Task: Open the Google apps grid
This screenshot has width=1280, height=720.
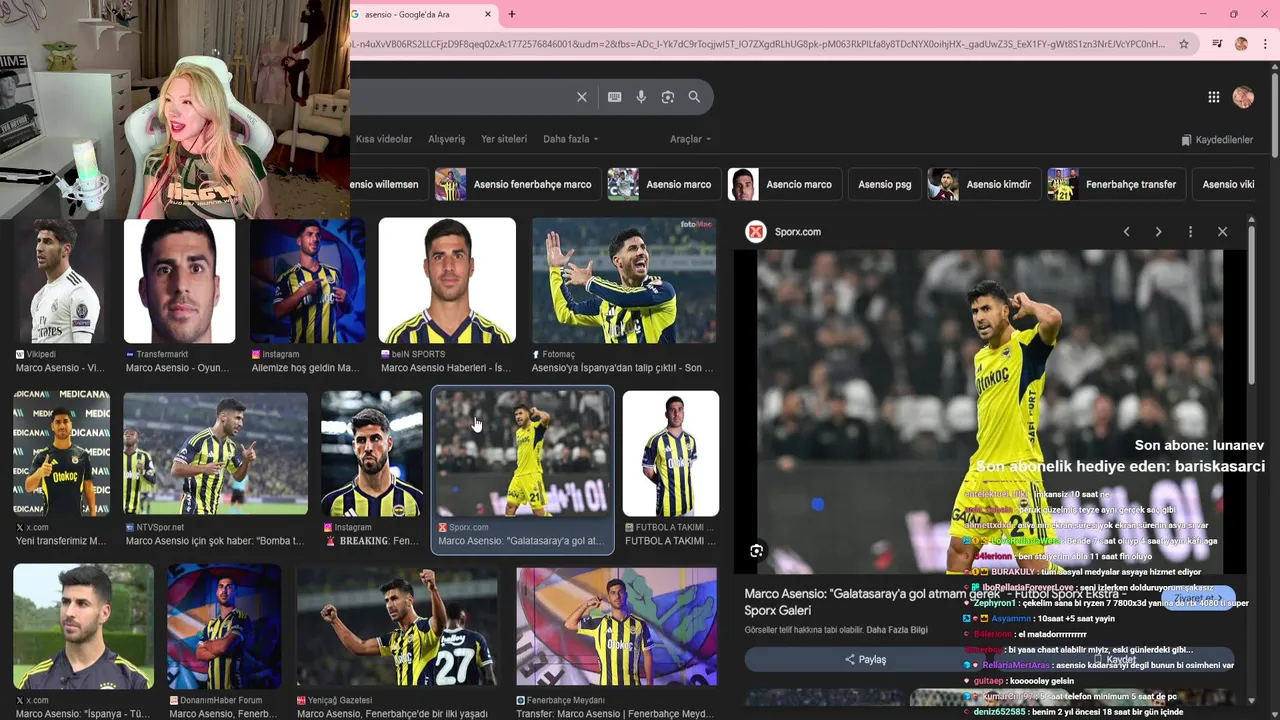Action: (x=1213, y=97)
